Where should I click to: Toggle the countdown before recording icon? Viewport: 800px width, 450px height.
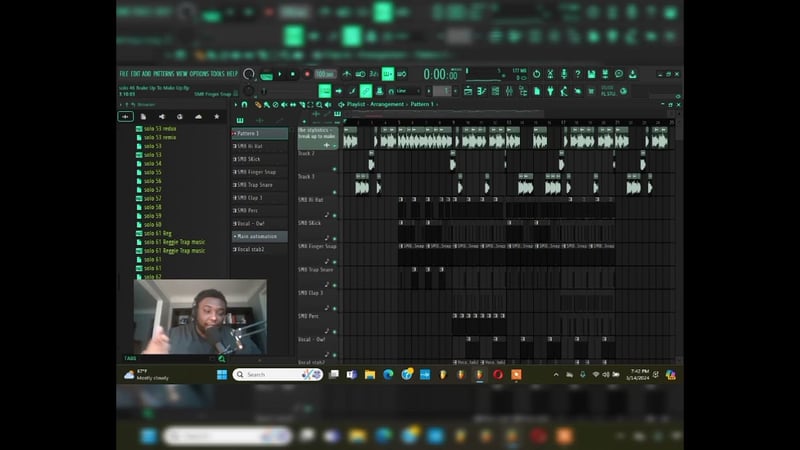[373, 74]
